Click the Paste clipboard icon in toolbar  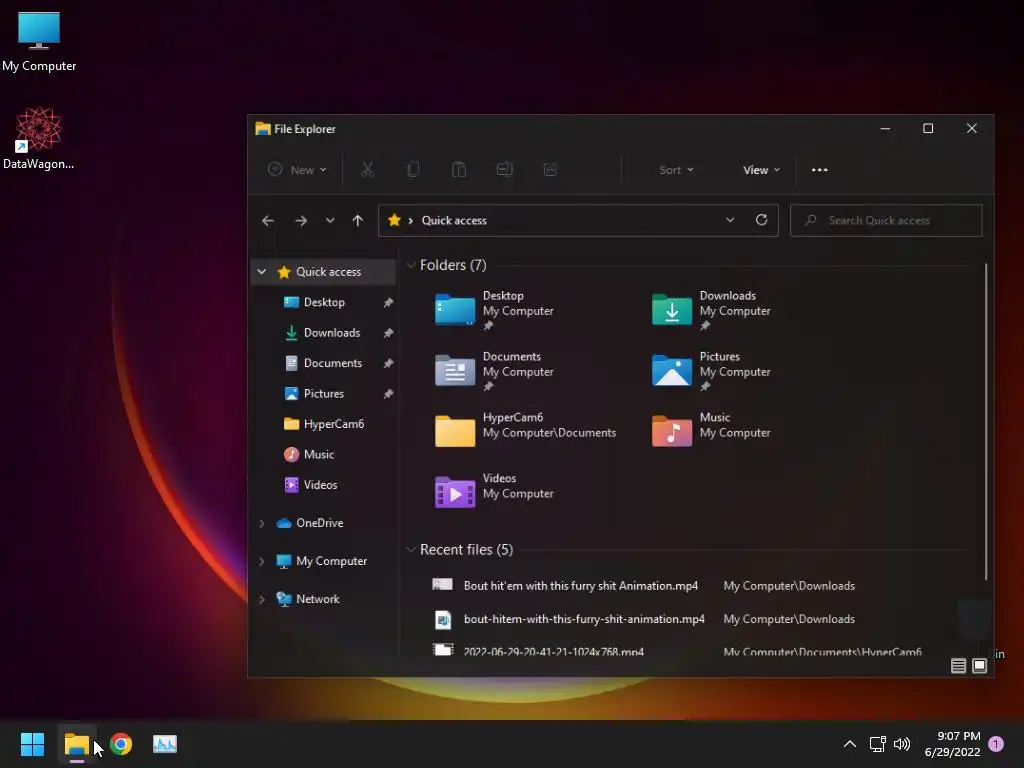459,170
